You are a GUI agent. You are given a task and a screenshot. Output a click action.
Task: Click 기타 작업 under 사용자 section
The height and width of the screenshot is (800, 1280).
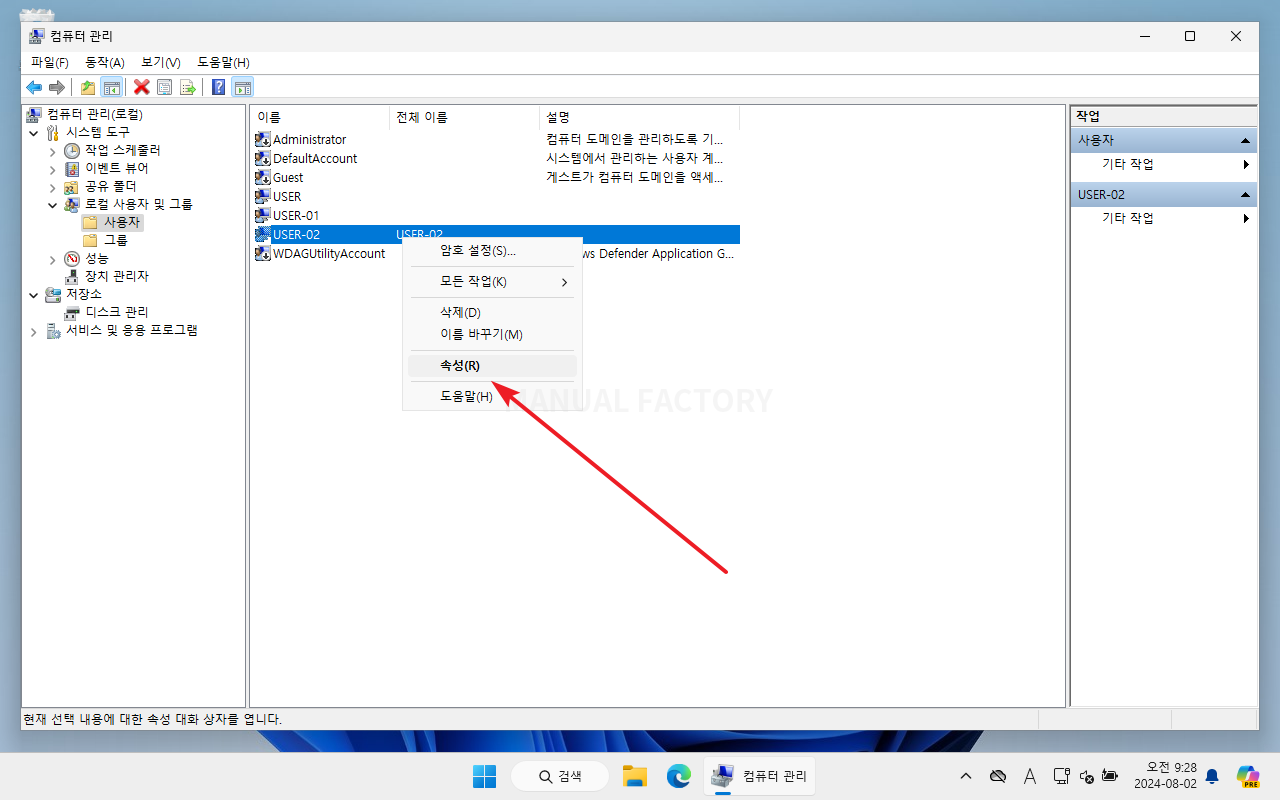pyautogui.click(x=1128, y=164)
